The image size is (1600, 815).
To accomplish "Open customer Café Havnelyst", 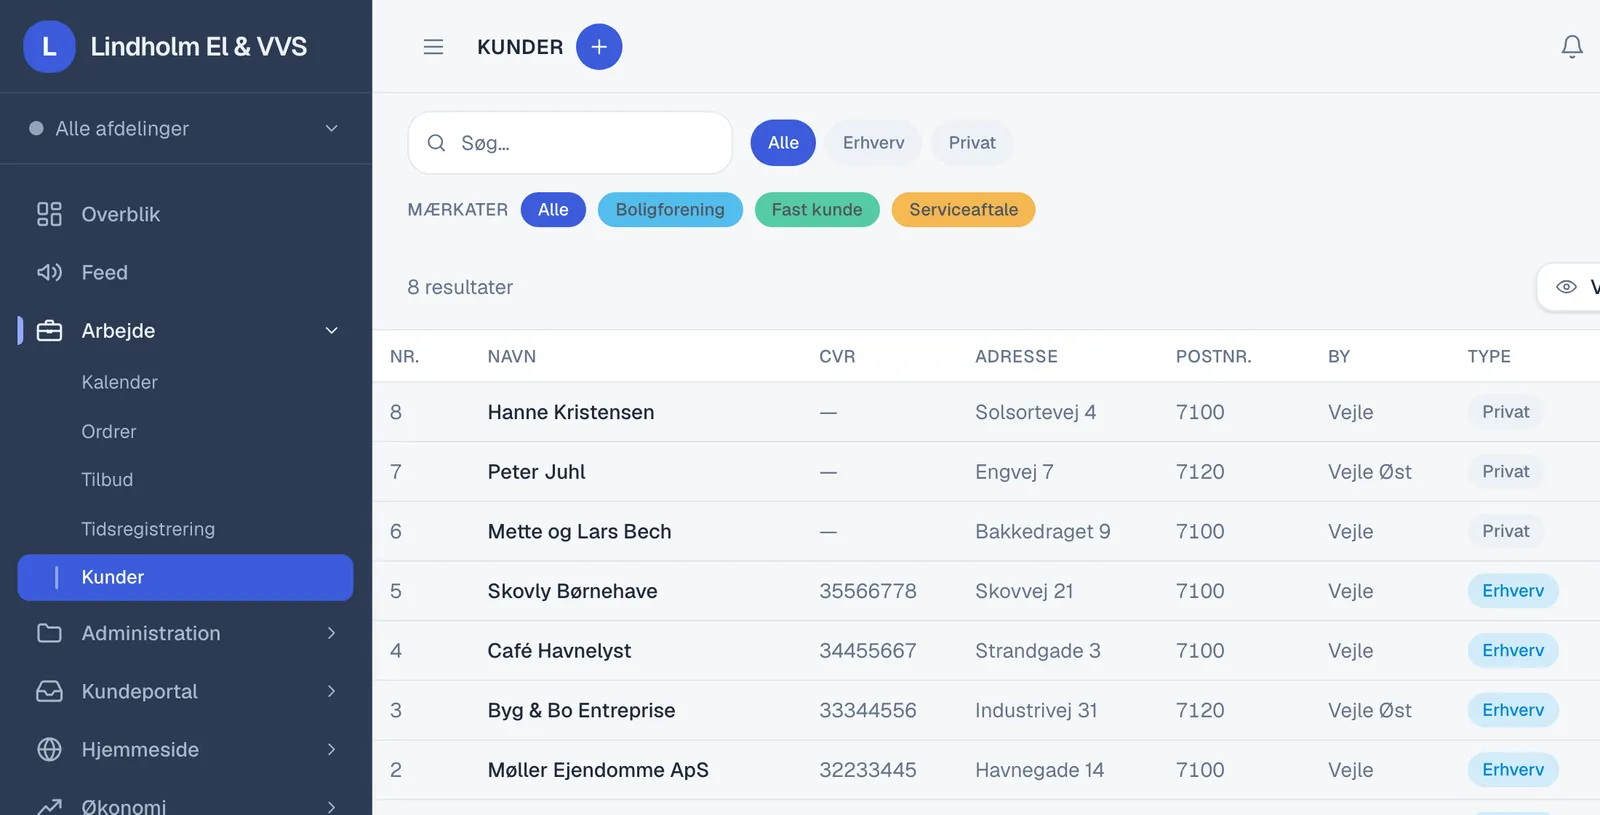I will click(x=559, y=651).
